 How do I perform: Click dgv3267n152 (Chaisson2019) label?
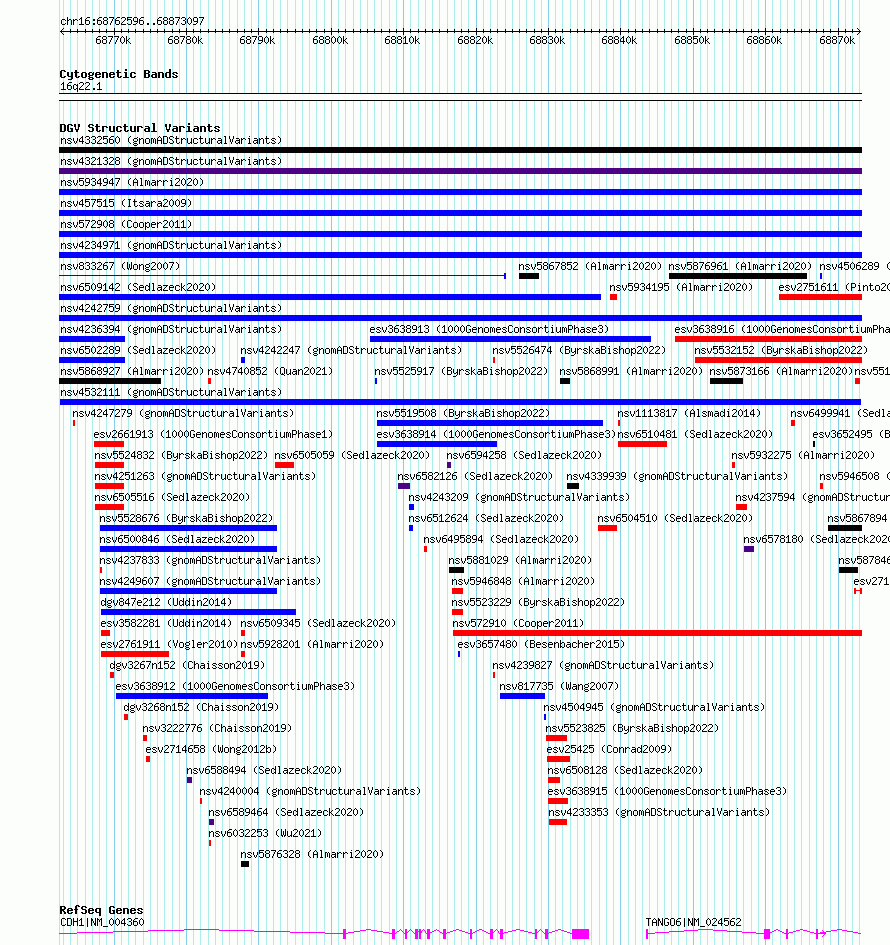pos(187,666)
